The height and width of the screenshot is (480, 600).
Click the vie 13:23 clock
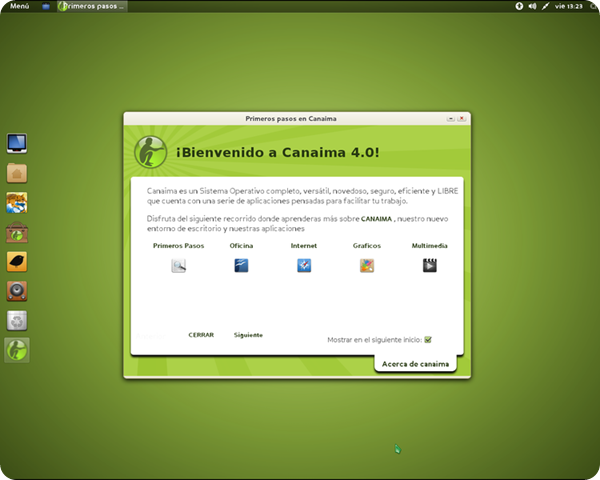(569, 6)
